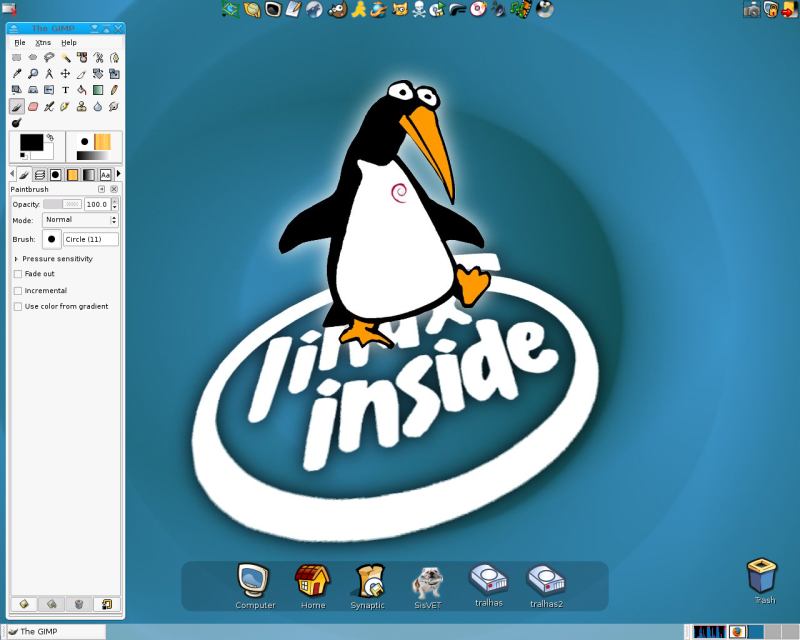Click the Restore tool options button
This screenshot has width=800, height=640.
(51, 604)
